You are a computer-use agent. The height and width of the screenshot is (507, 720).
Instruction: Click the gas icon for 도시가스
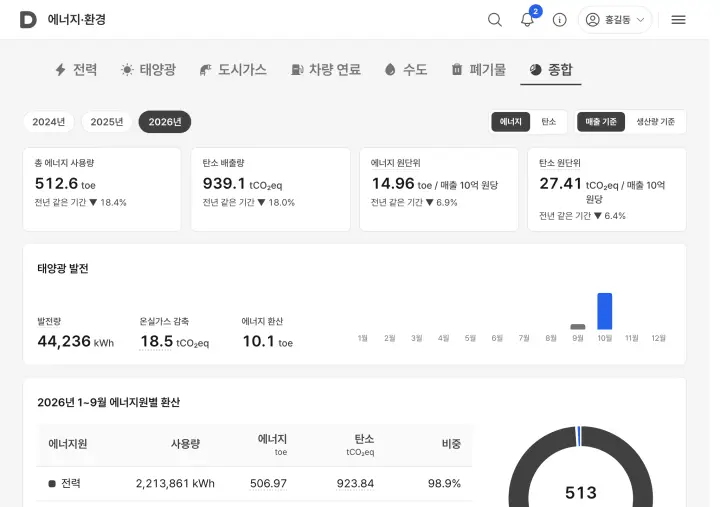point(205,70)
